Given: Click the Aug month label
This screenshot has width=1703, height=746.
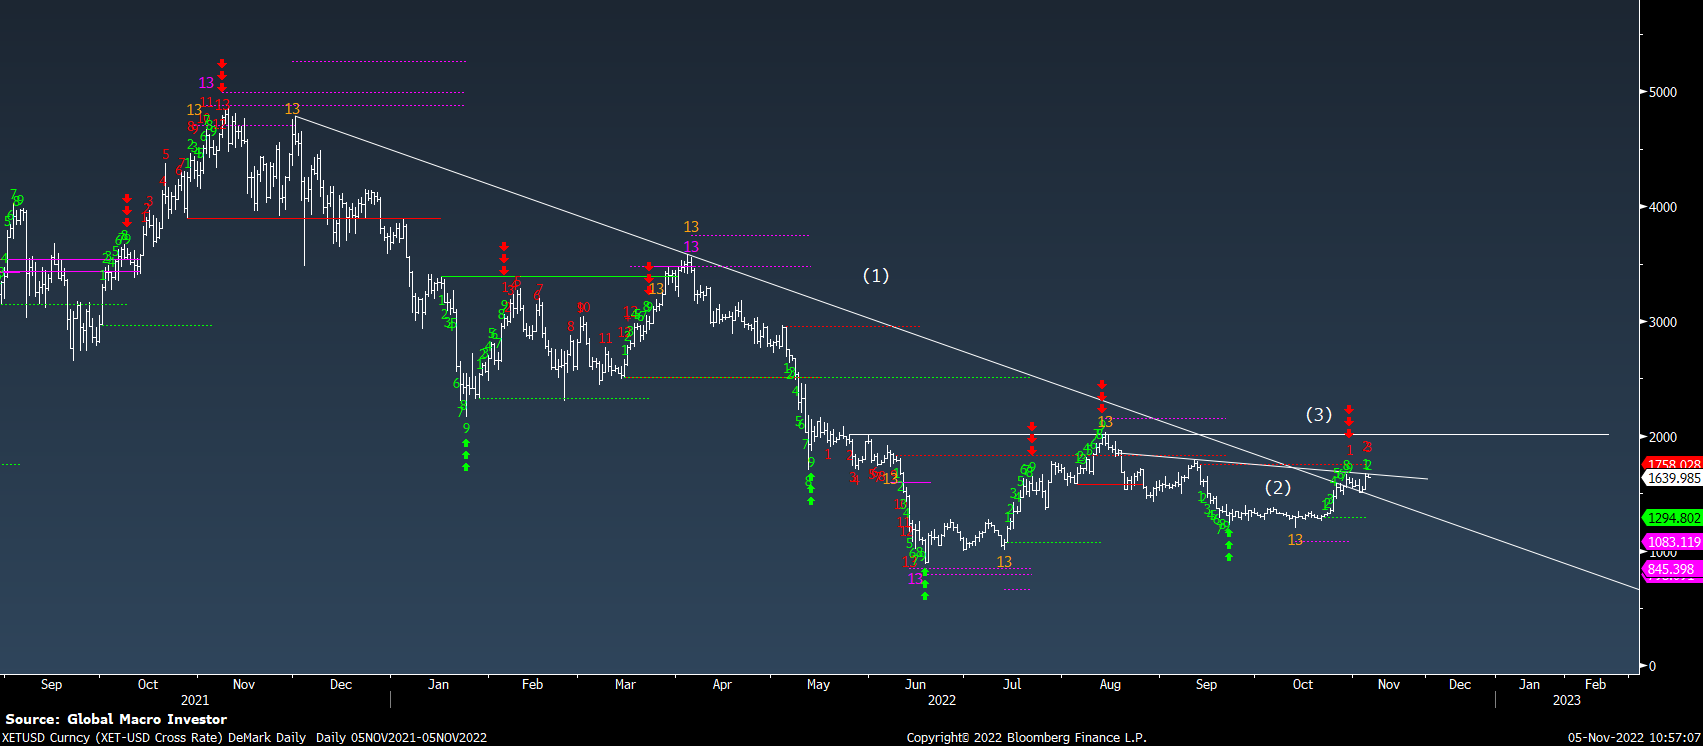Looking at the screenshot, I should (x=1110, y=685).
